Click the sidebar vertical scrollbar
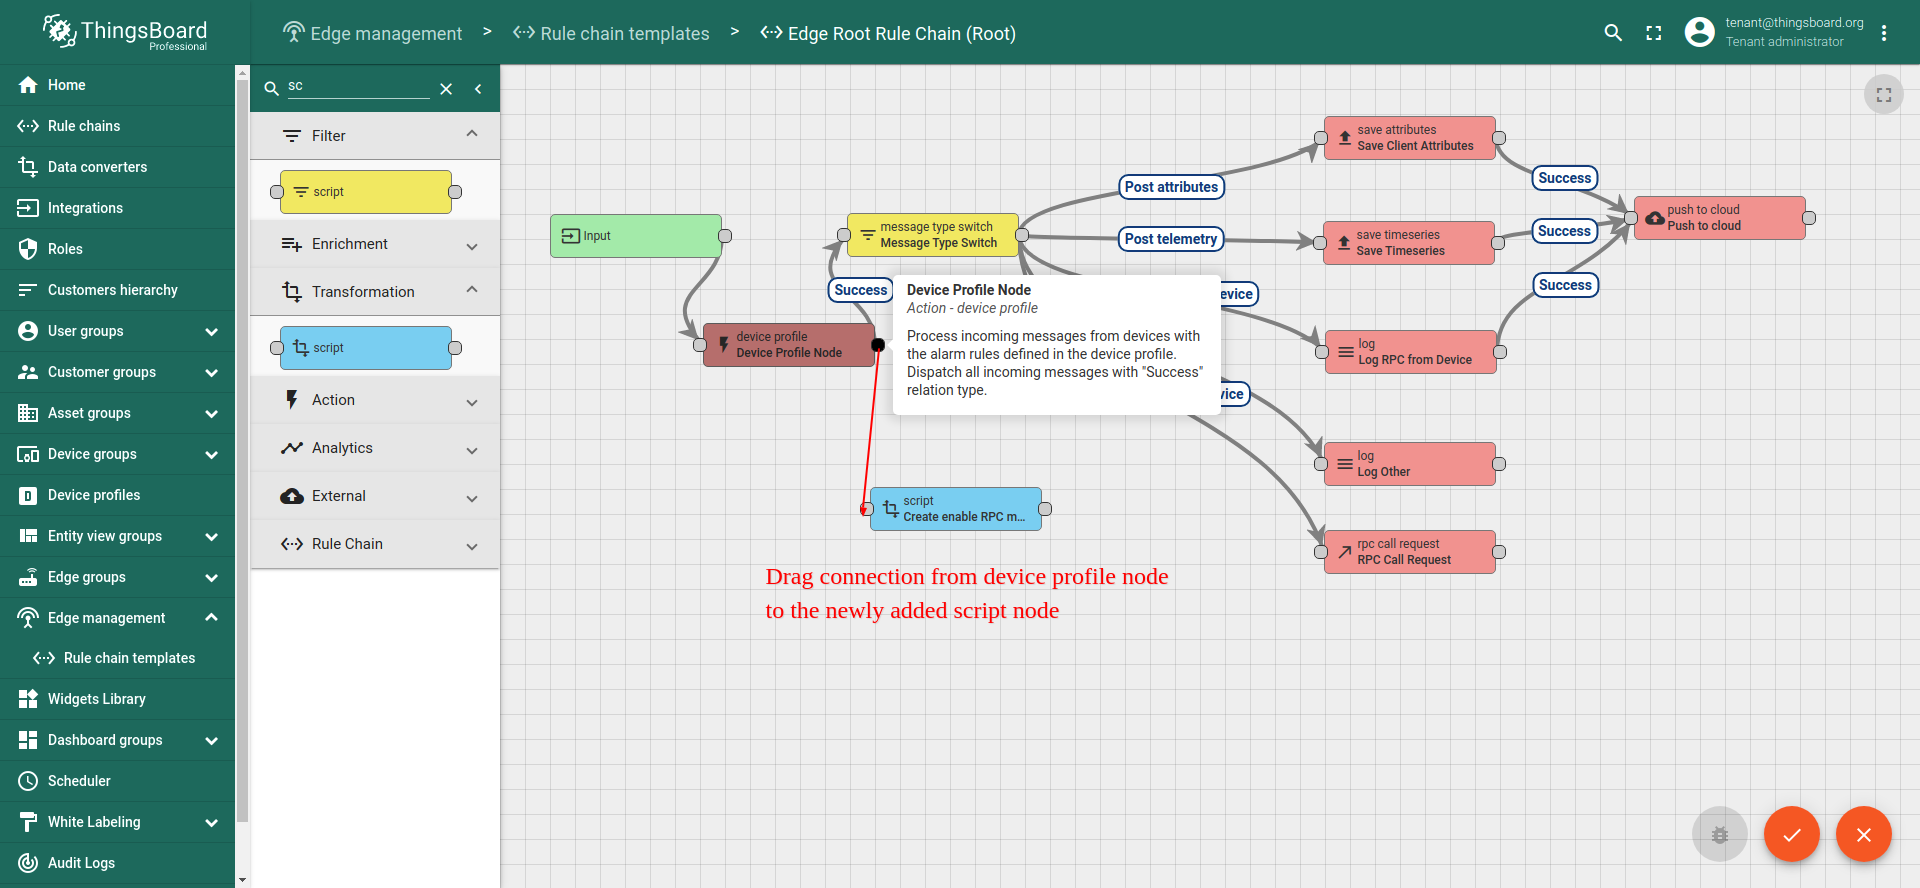The image size is (1920, 888). [242, 450]
